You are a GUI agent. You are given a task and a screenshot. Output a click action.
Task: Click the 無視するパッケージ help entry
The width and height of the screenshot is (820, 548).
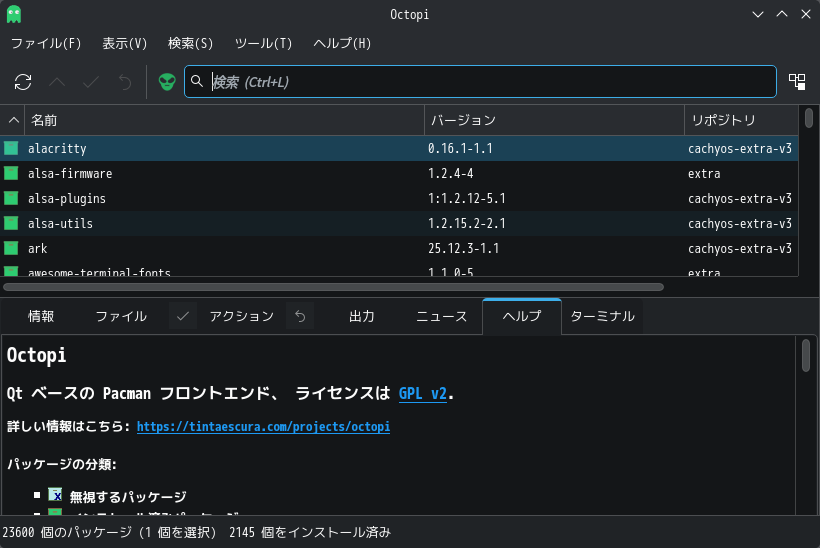[128, 496]
